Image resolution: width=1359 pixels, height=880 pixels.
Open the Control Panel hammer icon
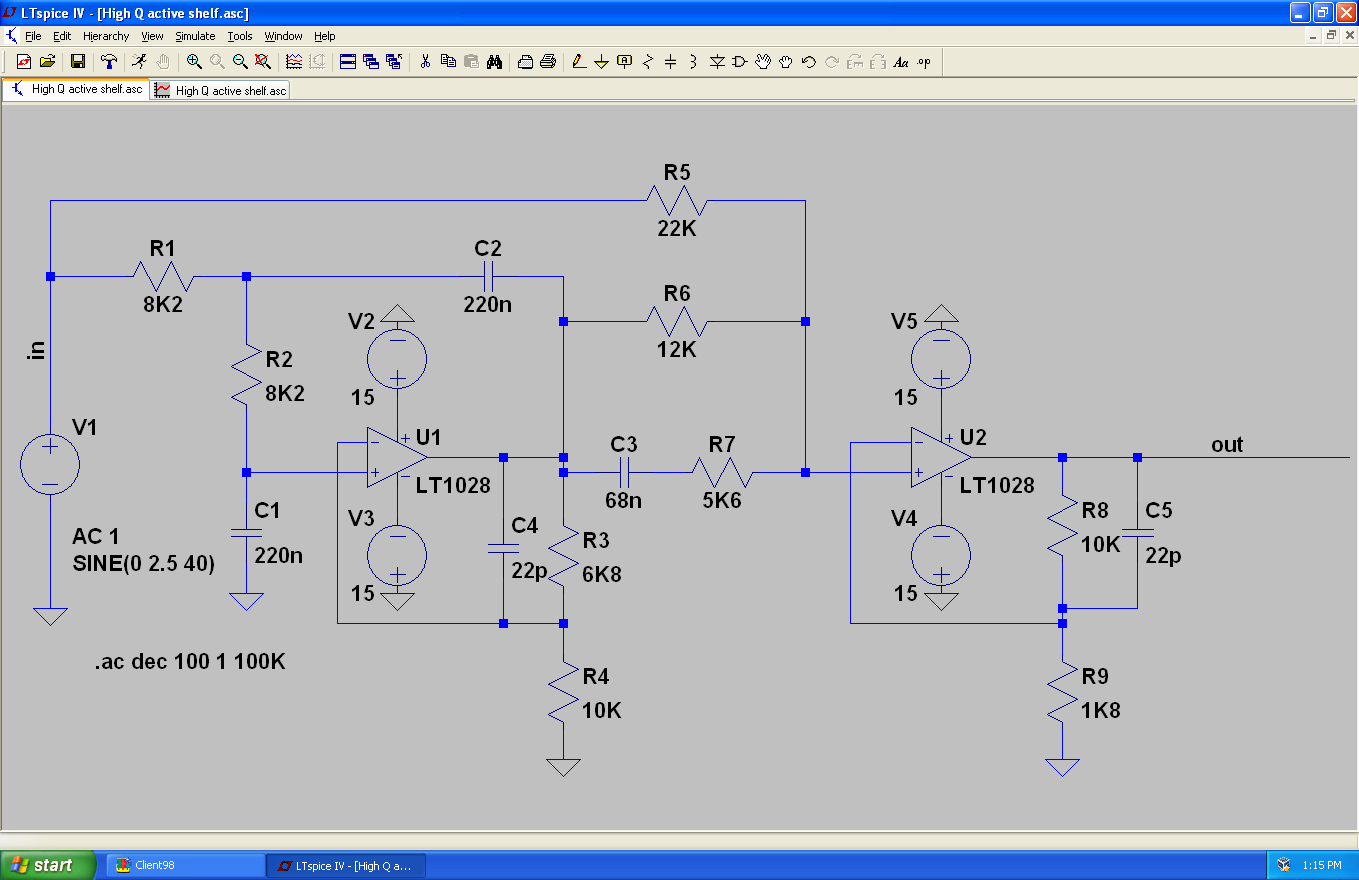[x=109, y=62]
